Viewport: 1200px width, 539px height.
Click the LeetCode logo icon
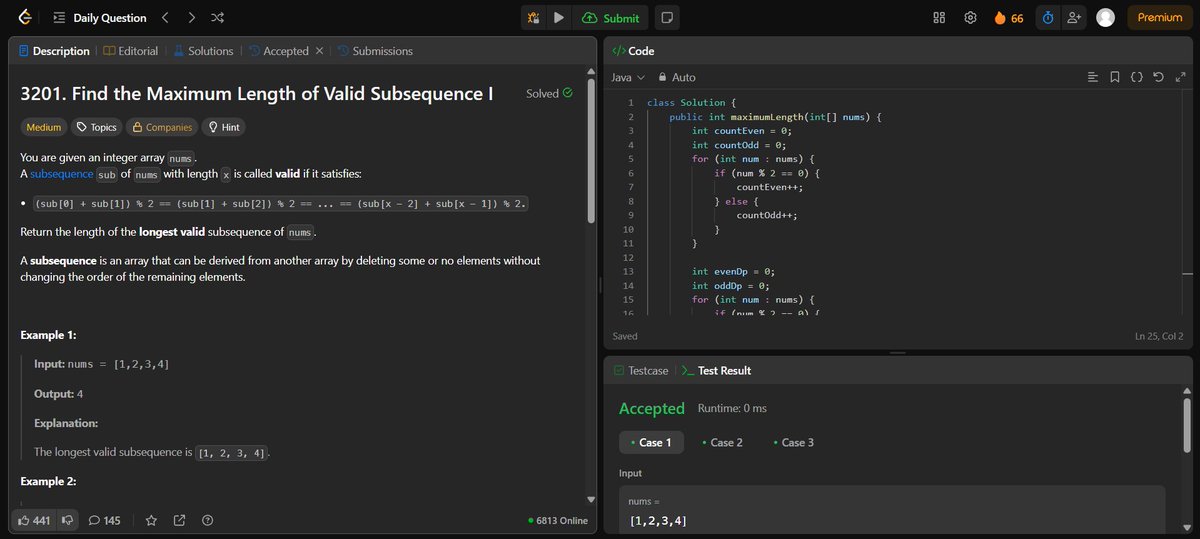[x=25, y=17]
